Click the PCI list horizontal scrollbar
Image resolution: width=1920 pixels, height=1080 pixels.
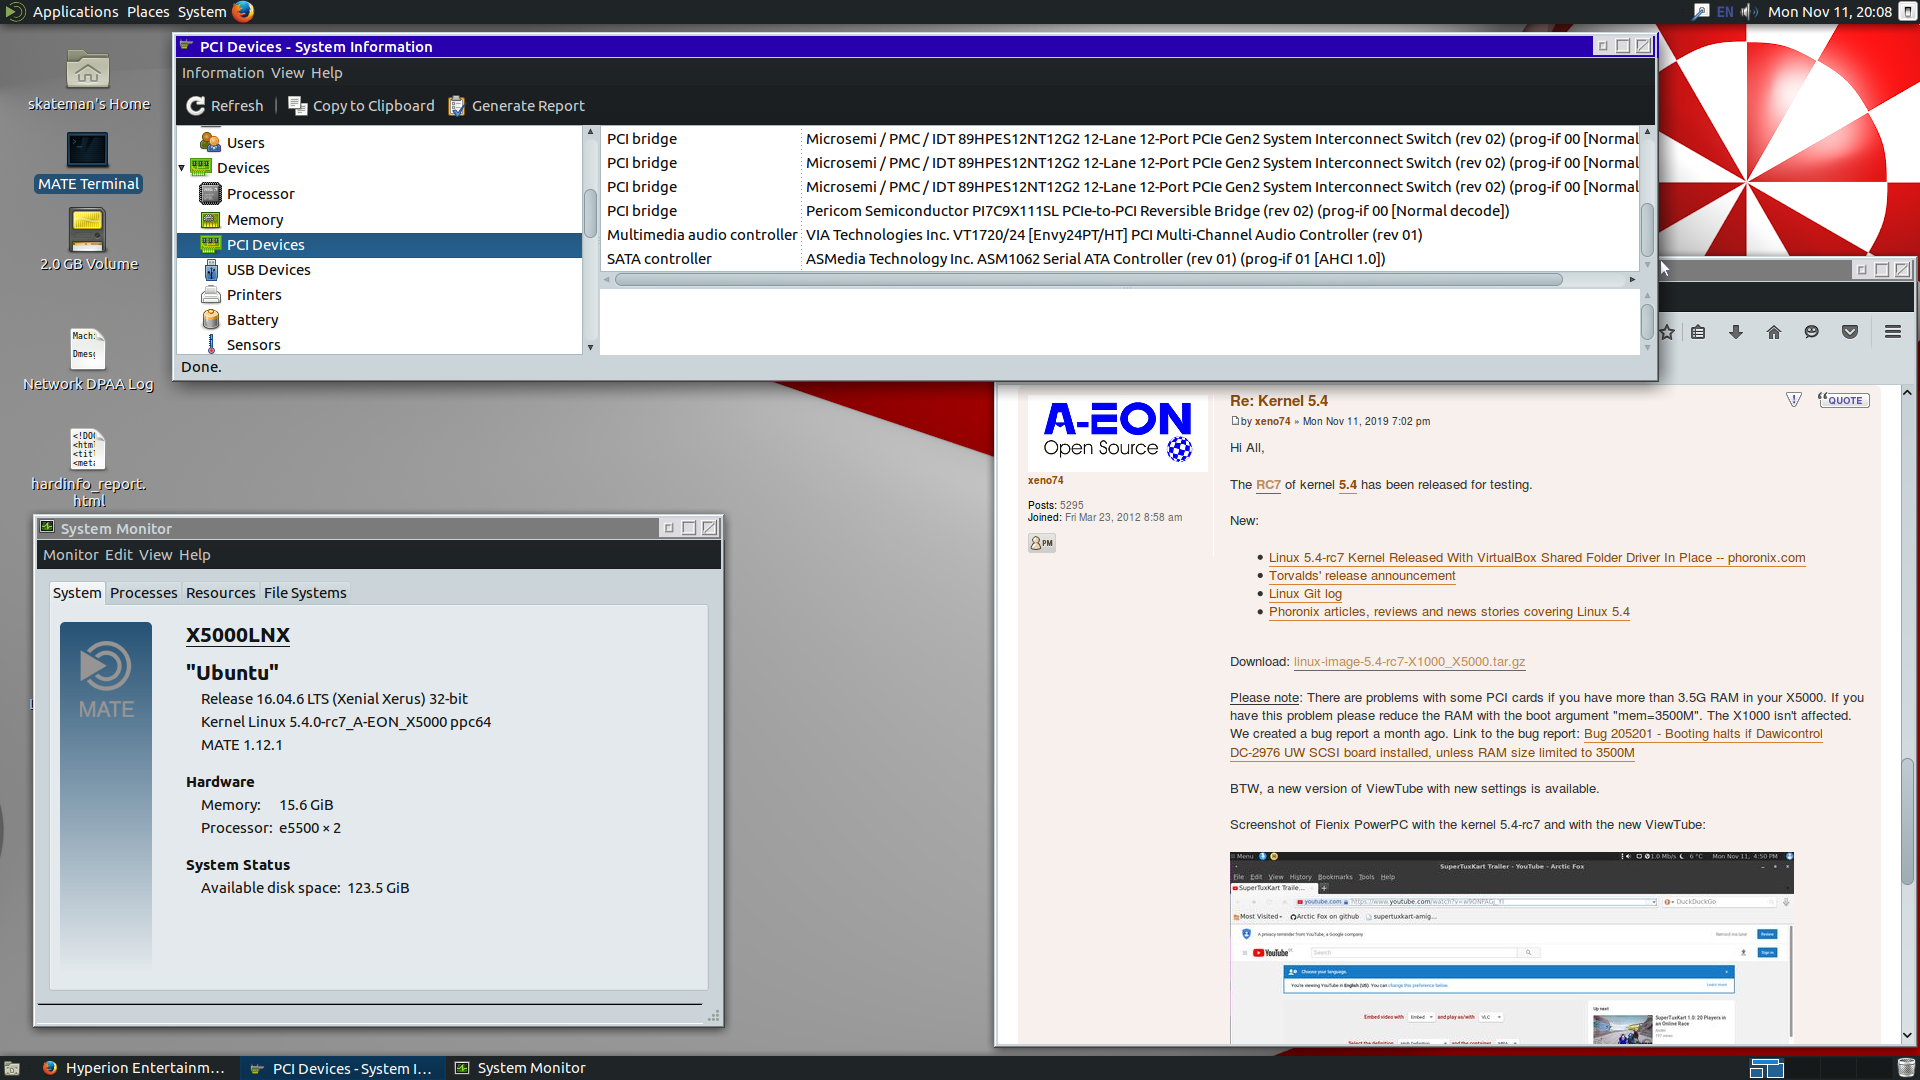[1088, 280]
